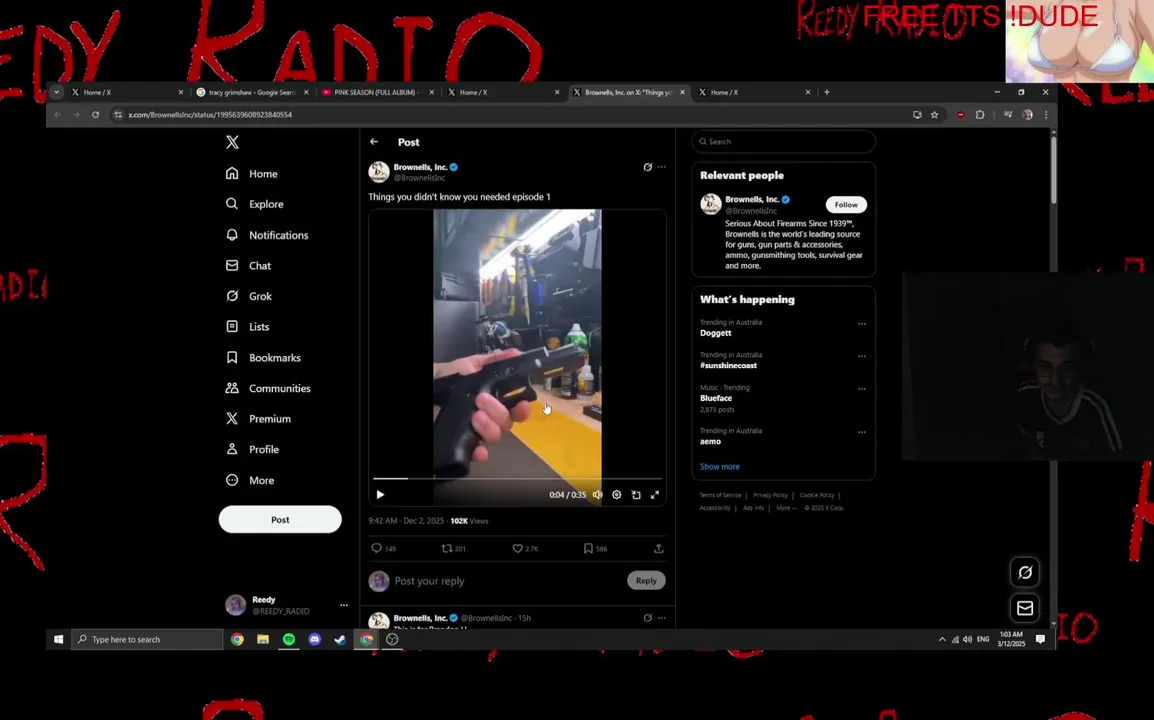This screenshot has width=1154, height=720.
Task: Open a new browser tab
Action: tap(826, 92)
